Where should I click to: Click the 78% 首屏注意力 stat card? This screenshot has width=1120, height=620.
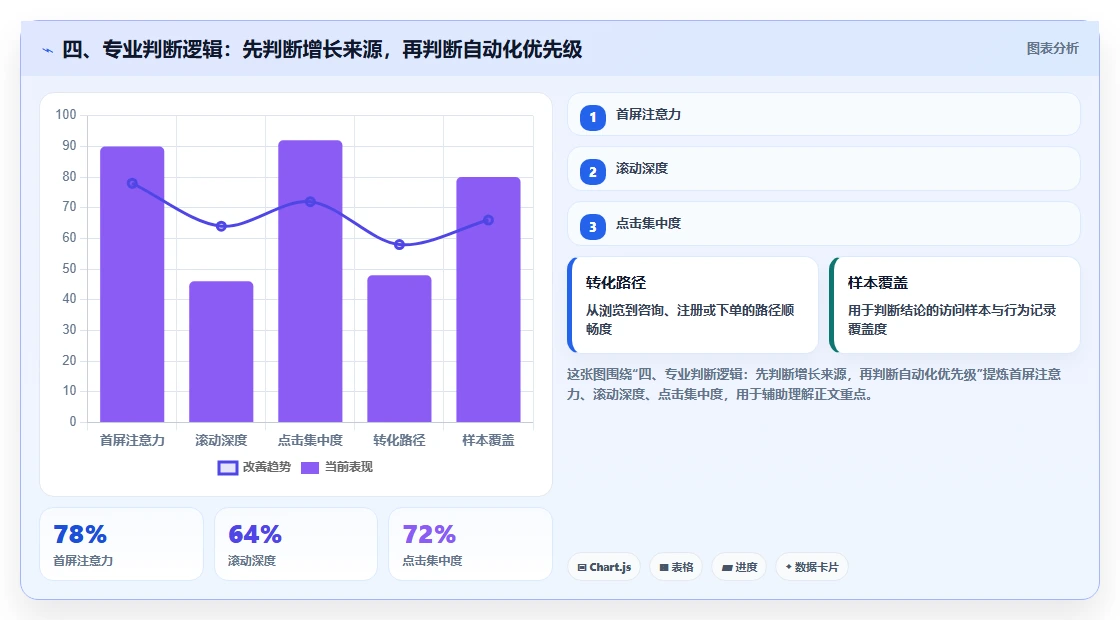121,544
